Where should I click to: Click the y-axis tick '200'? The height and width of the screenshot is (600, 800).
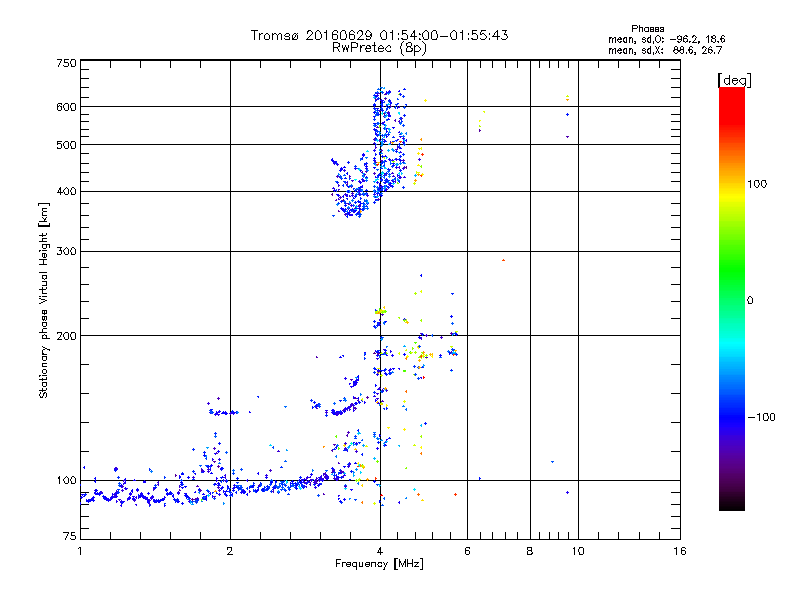pos(66,336)
